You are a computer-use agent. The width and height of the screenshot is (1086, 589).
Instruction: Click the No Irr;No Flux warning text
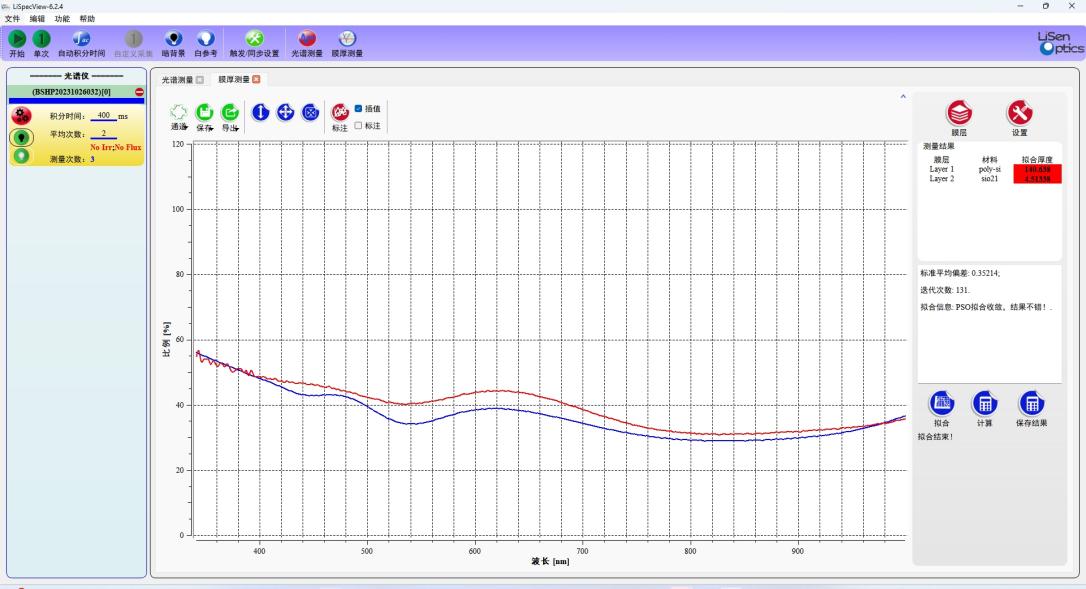point(116,147)
